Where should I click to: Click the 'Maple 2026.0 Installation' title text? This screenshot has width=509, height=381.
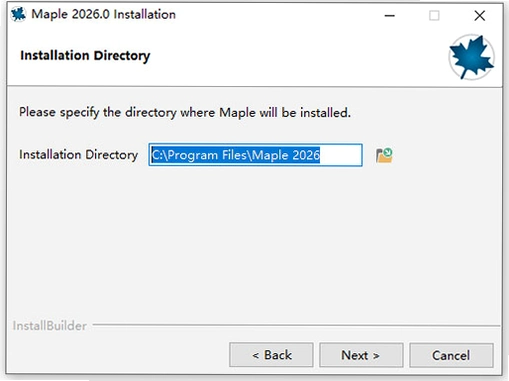[103, 14]
